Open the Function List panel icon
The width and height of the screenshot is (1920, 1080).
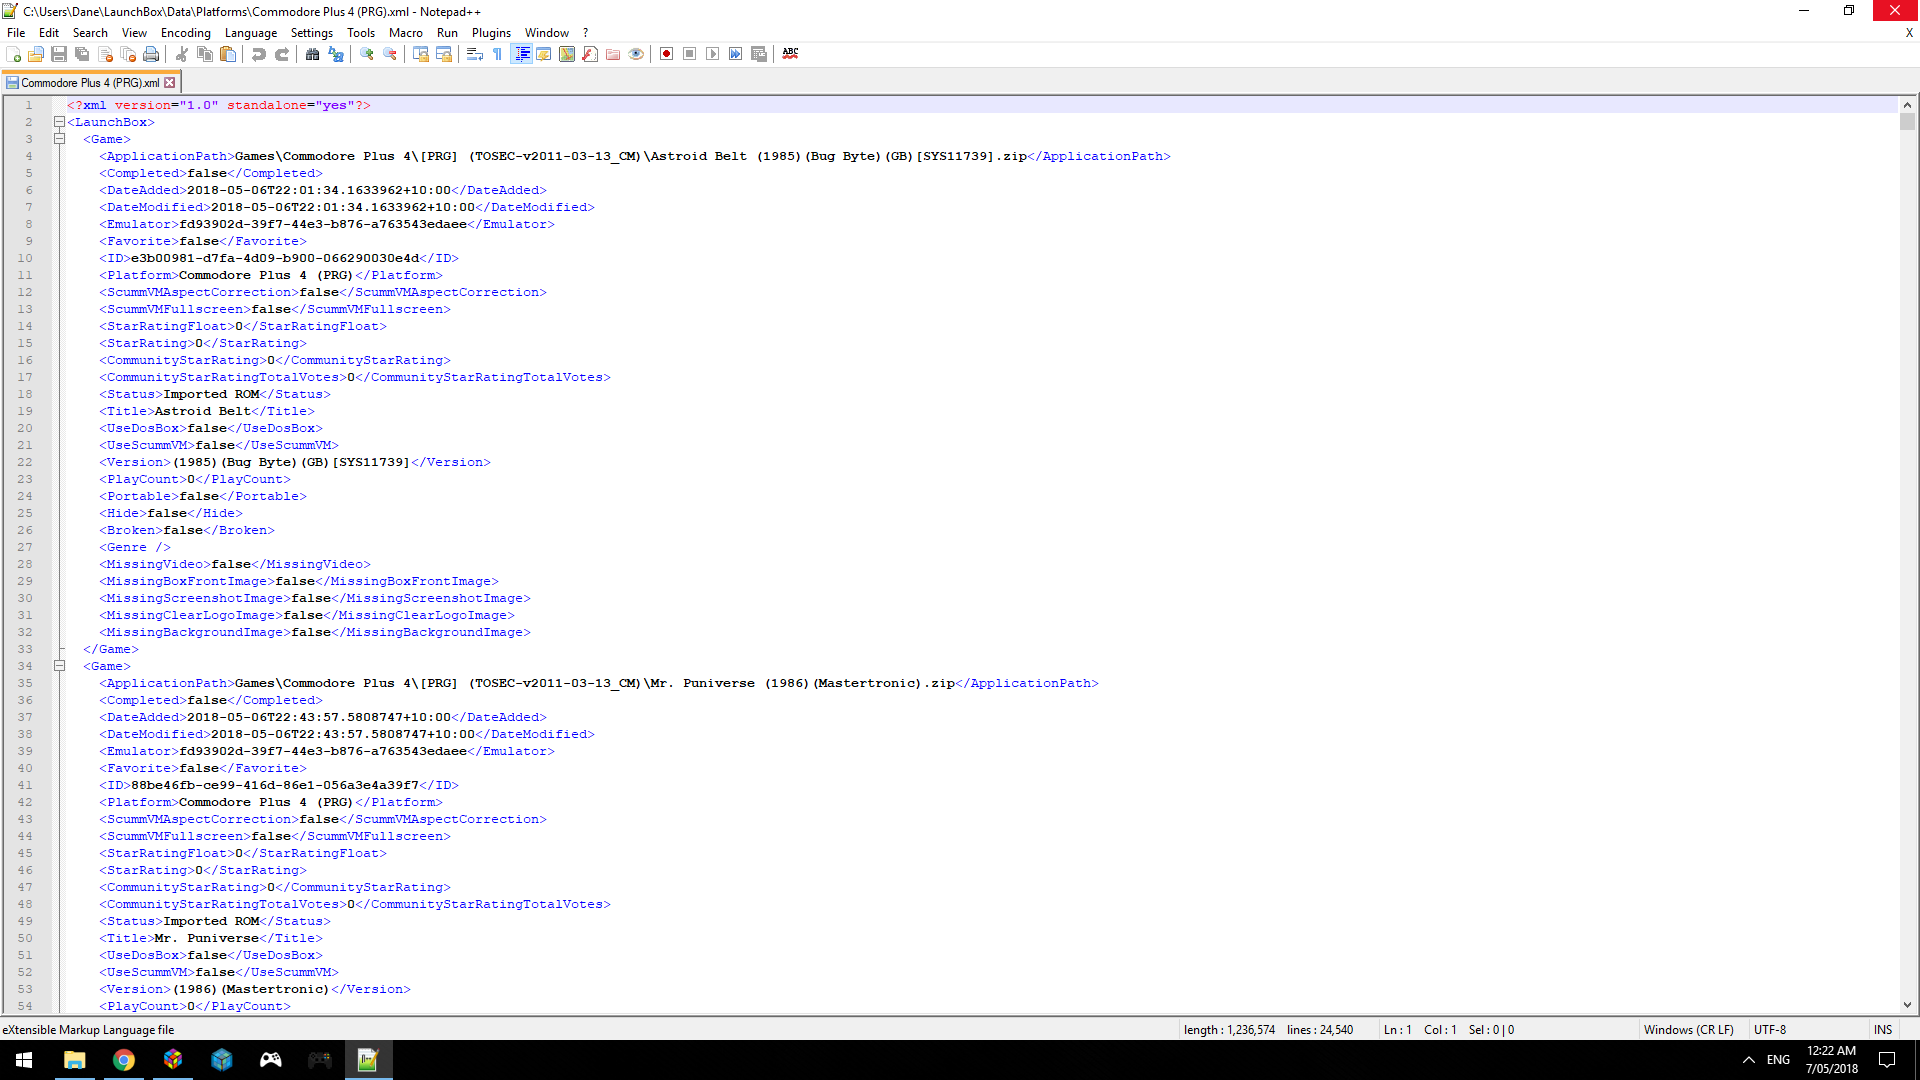[590, 54]
